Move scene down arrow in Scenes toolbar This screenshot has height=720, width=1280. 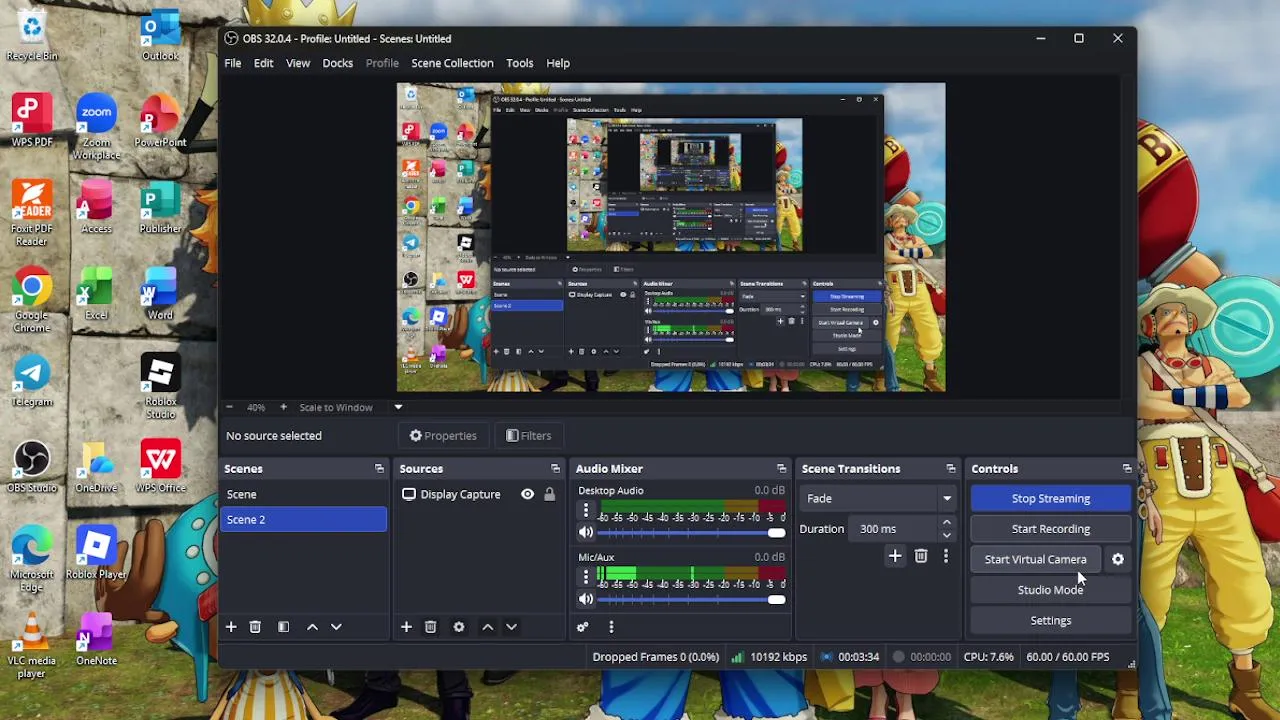point(336,627)
